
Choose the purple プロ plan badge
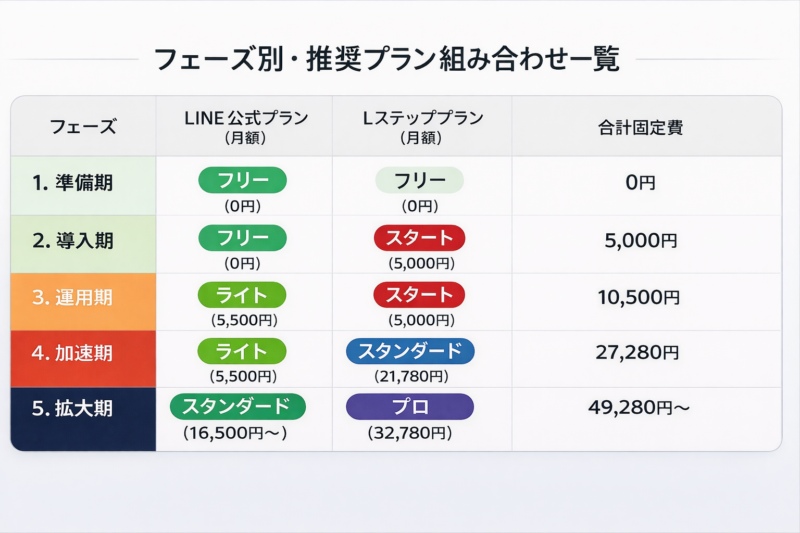[410, 407]
